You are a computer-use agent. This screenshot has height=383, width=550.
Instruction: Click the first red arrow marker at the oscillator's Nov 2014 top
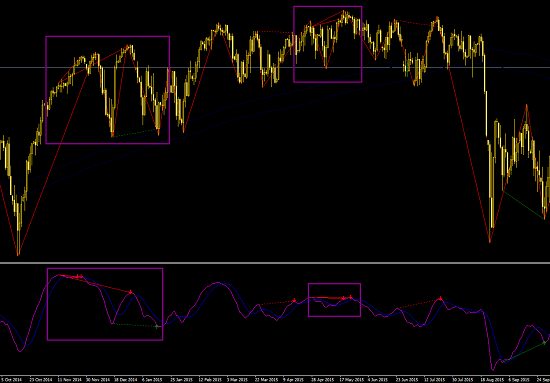[x=78, y=277]
